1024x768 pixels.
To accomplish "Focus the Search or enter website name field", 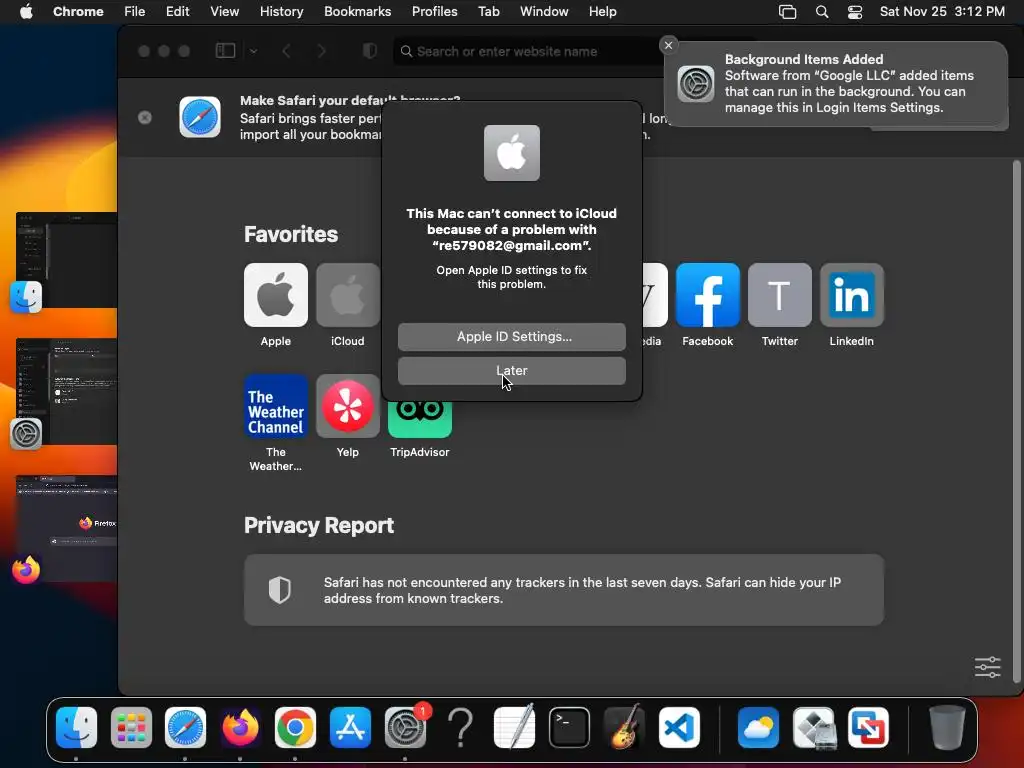I will point(529,51).
